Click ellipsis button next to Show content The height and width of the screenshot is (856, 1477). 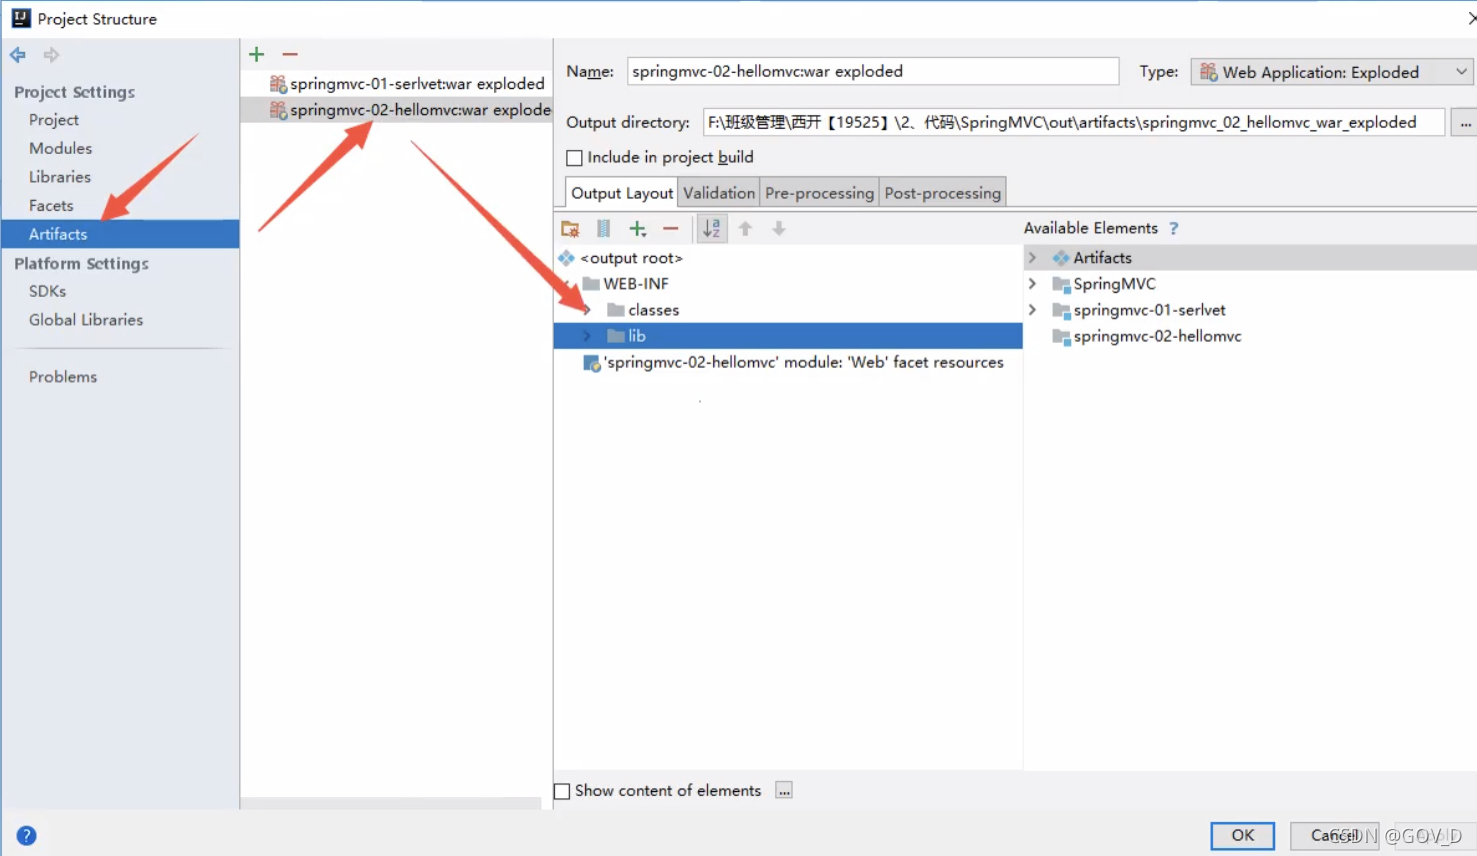click(784, 791)
